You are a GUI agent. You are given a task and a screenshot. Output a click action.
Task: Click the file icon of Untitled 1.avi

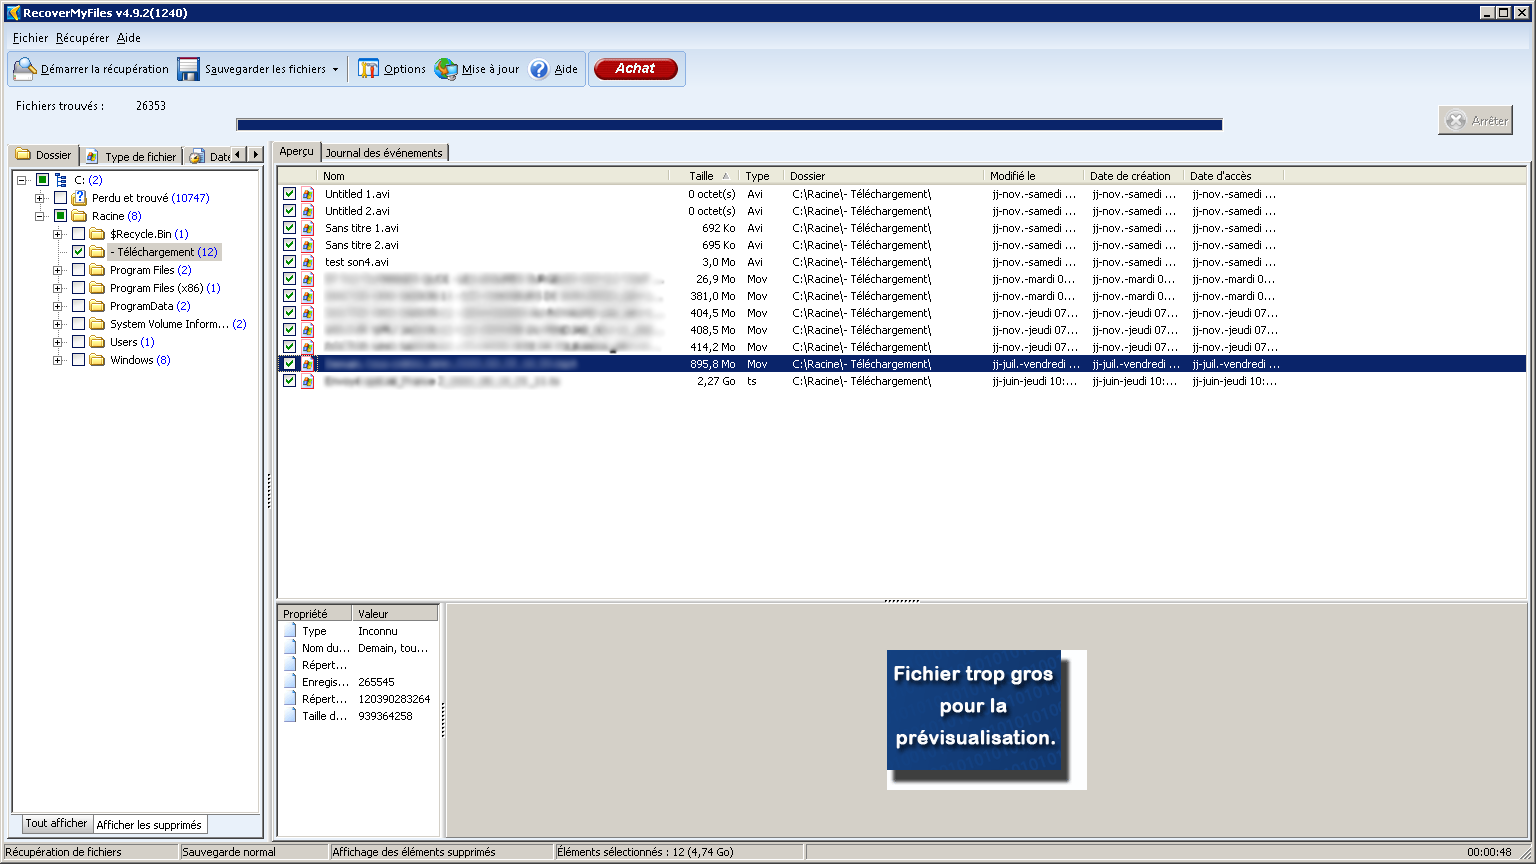308,194
